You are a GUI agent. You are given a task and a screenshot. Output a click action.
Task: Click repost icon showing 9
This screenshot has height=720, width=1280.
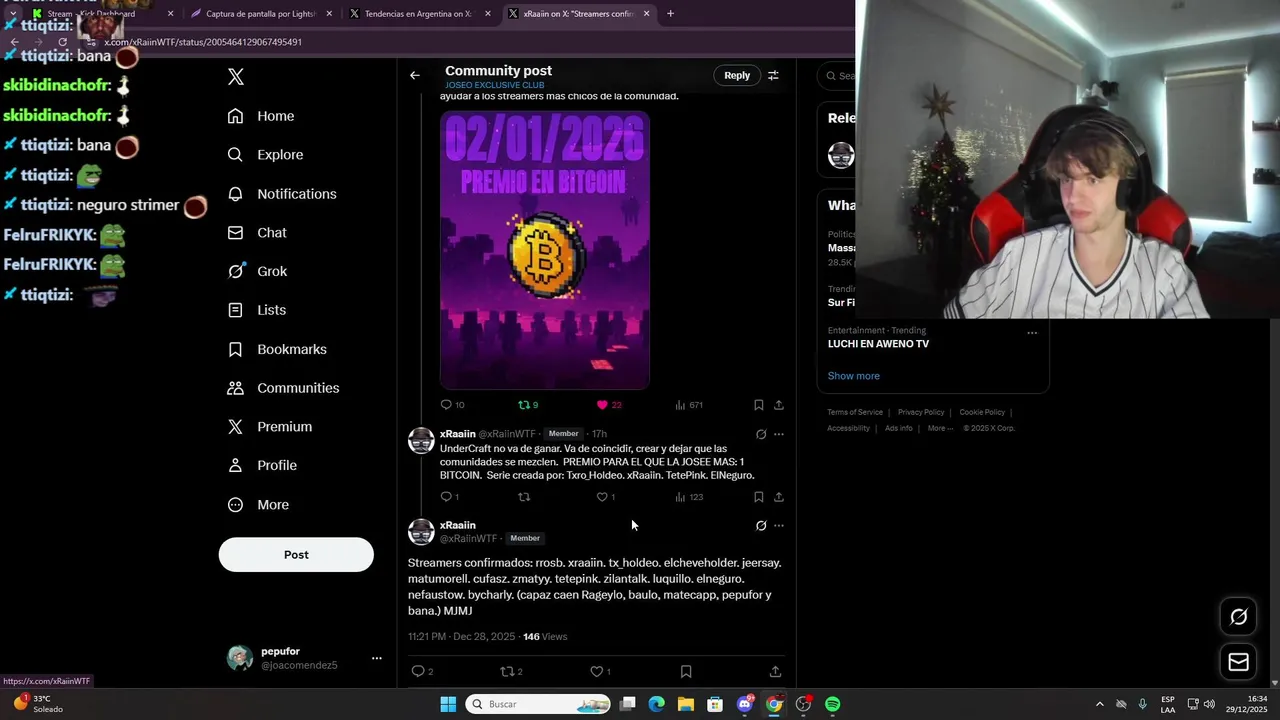point(523,405)
